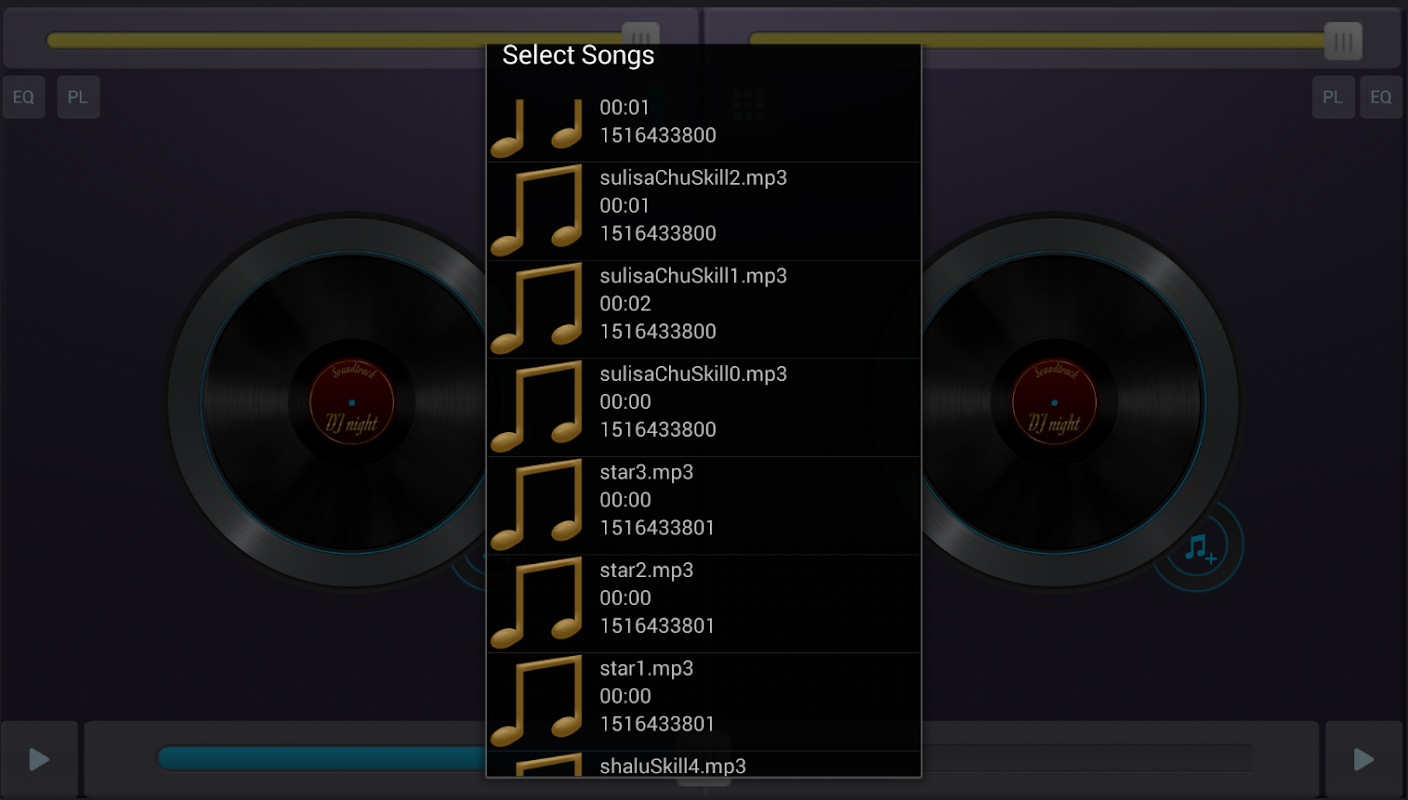The width and height of the screenshot is (1408, 800).
Task: Click music note icon of sulisaChuSkill1.mp3
Action: click(537, 309)
